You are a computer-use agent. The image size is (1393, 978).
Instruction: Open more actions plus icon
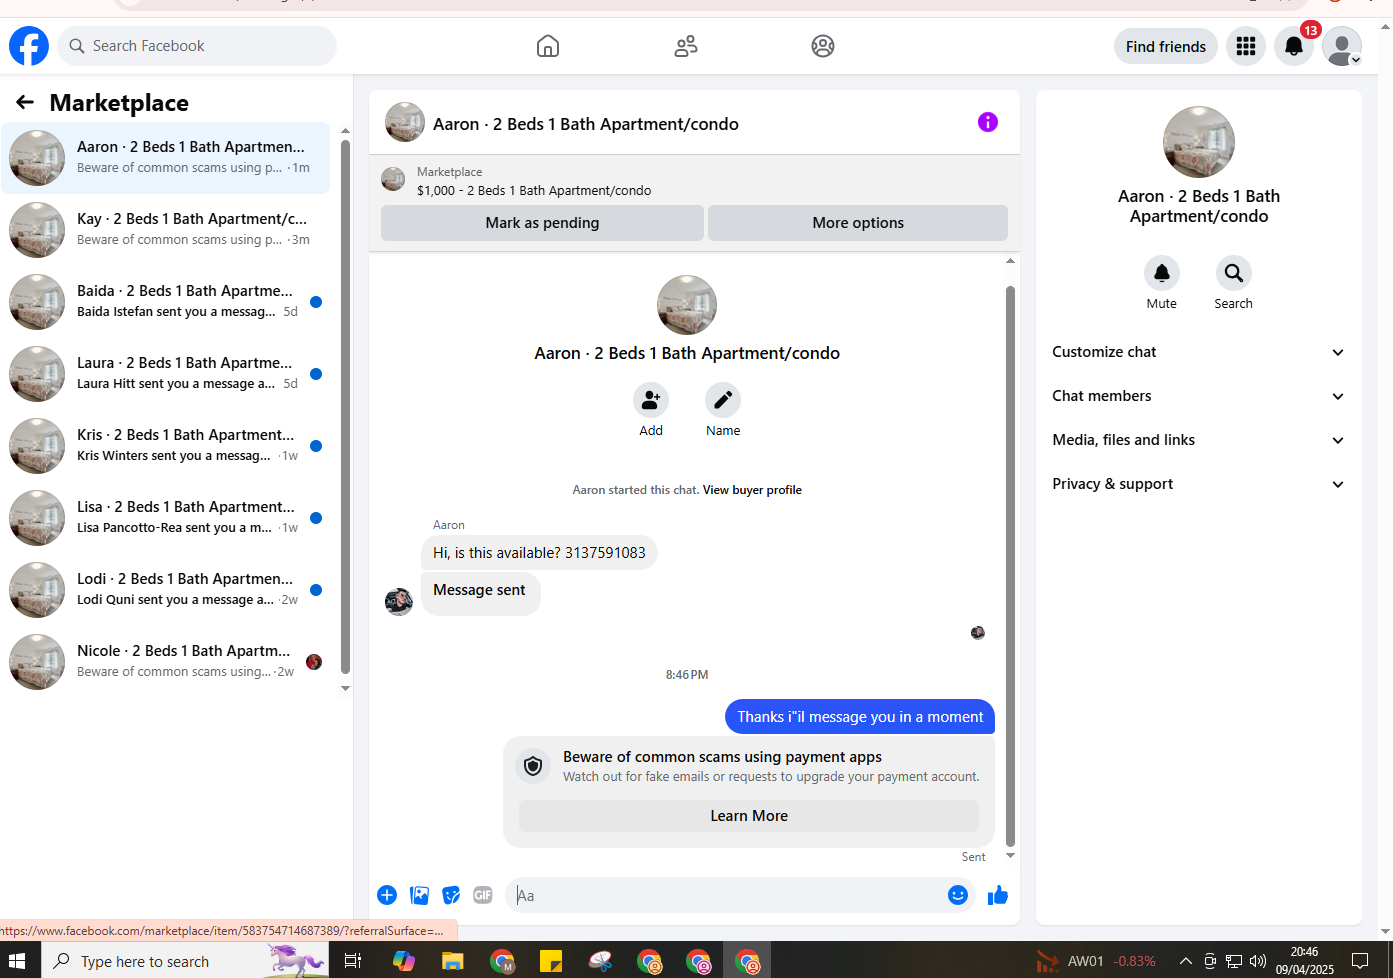387,895
